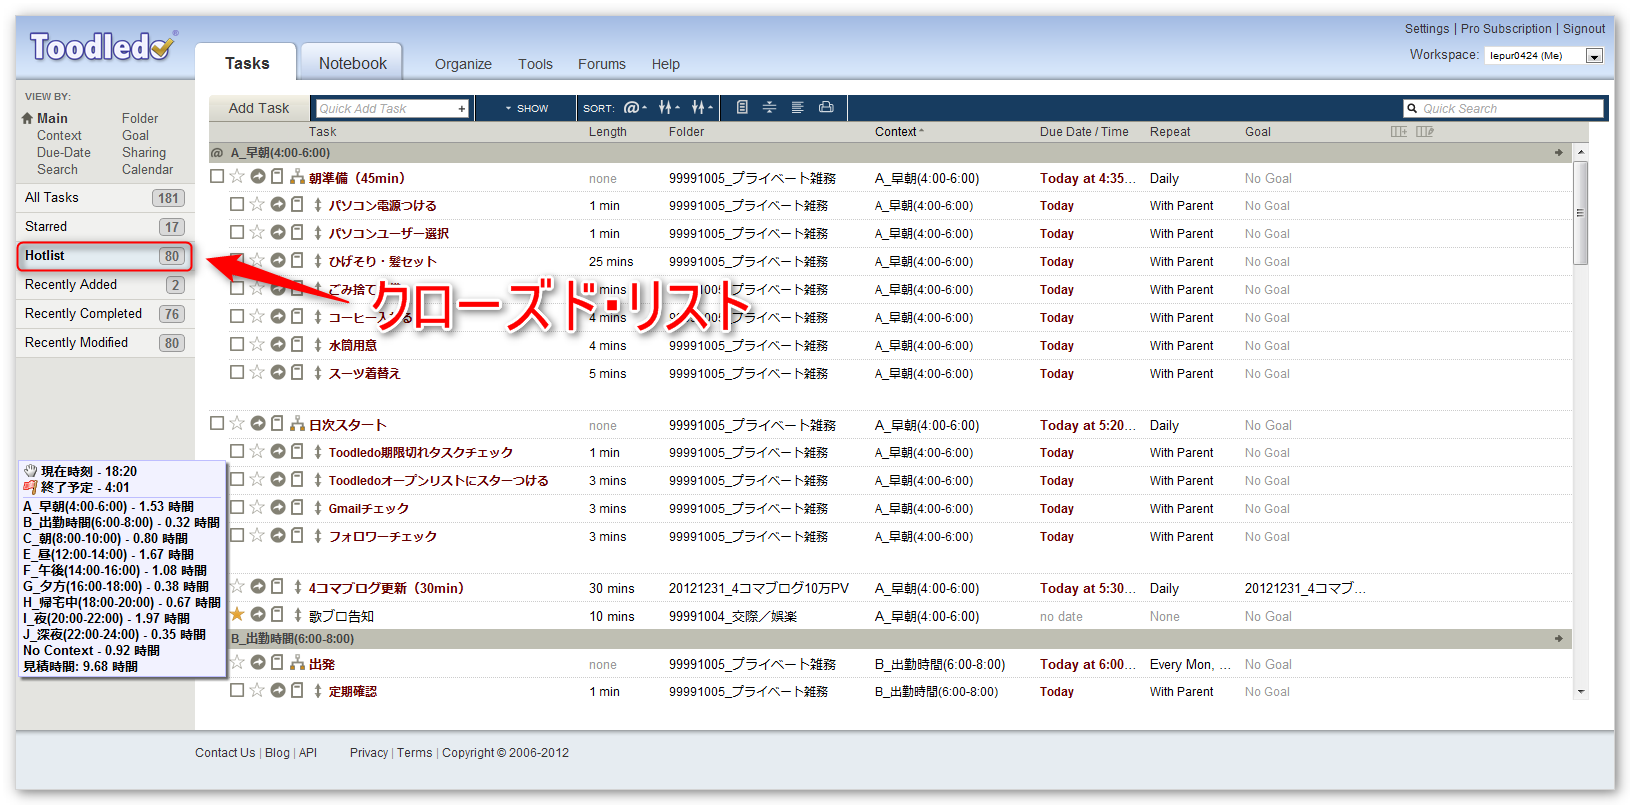1630x805 pixels.
Task: Switch to the Notebook tab
Action: point(352,63)
